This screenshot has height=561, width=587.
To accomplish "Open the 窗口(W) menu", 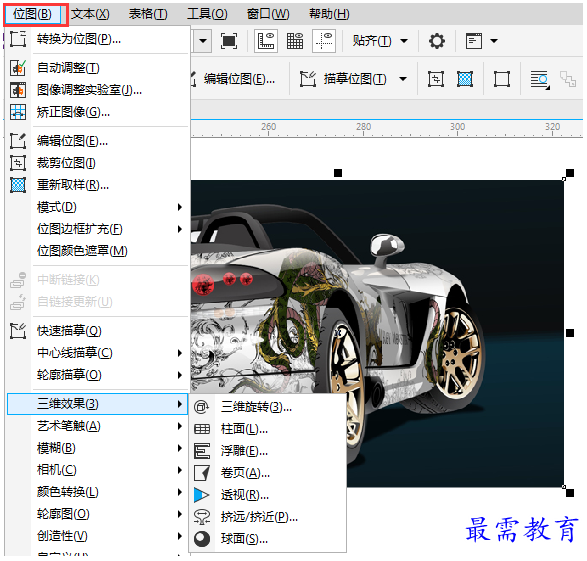I will click(x=268, y=14).
